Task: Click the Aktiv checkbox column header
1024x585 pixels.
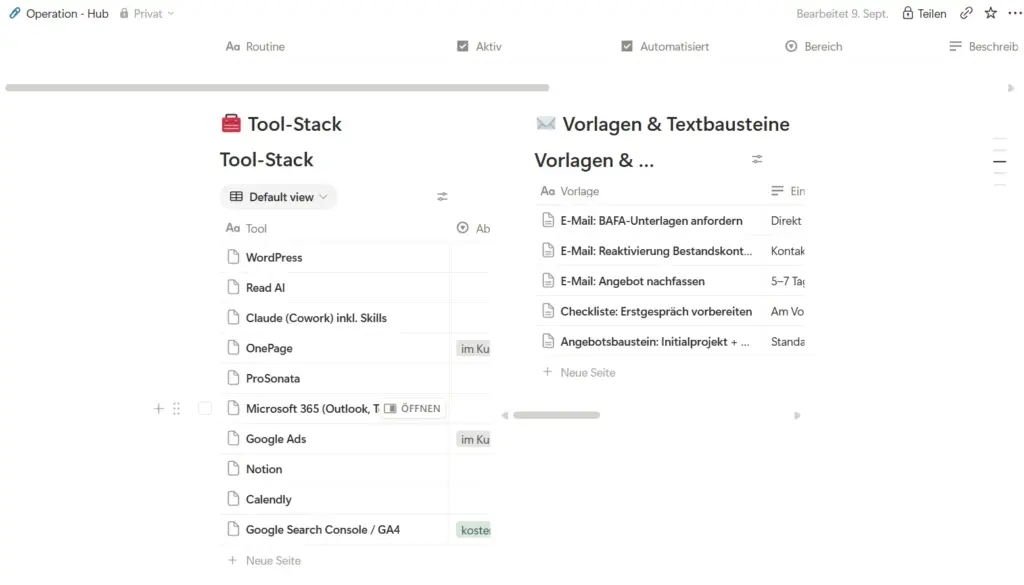Action: tap(479, 46)
